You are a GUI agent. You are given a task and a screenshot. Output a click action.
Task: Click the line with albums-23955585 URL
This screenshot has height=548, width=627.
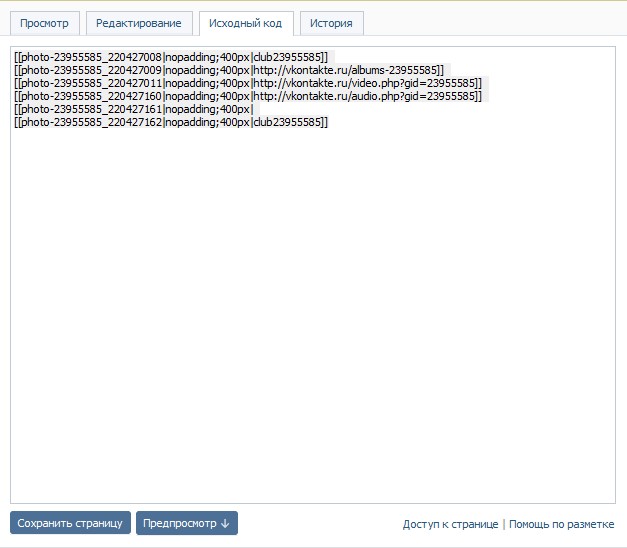229,70
